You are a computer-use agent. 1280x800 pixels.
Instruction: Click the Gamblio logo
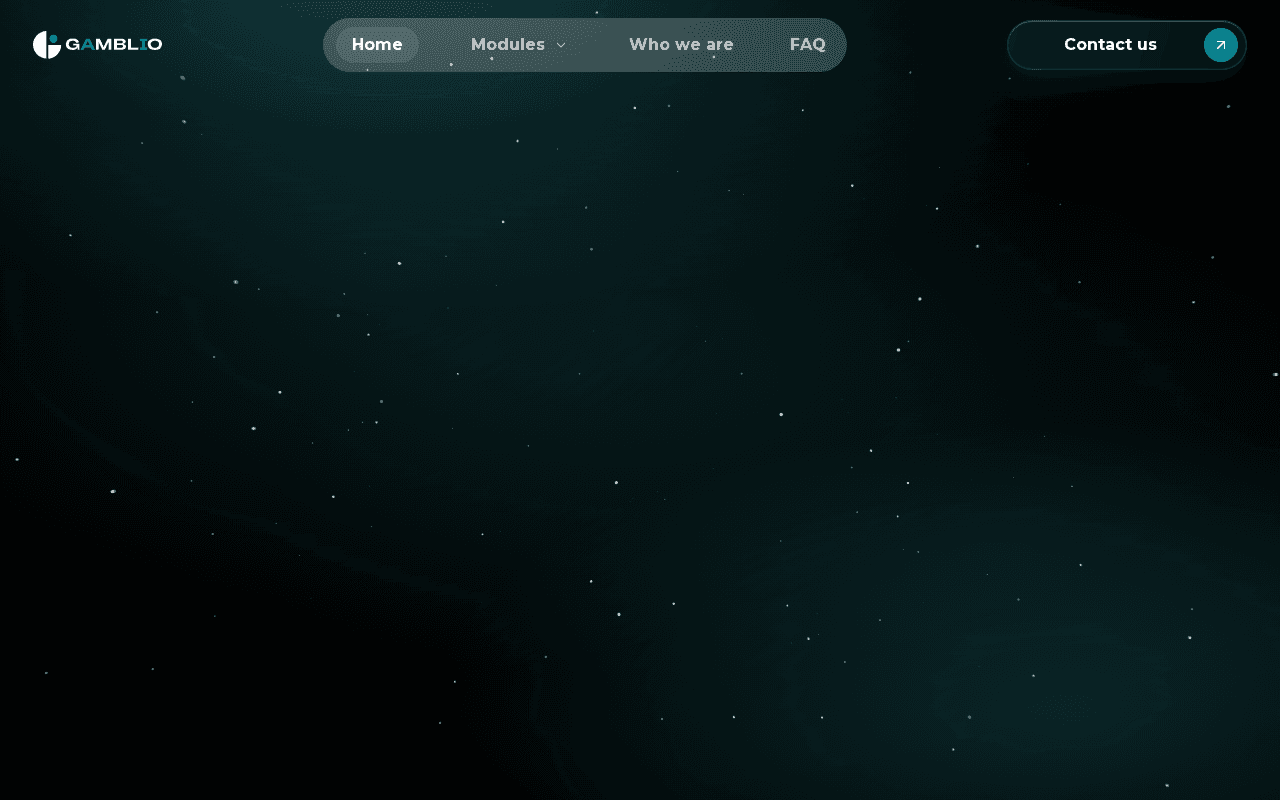click(97, 45)
